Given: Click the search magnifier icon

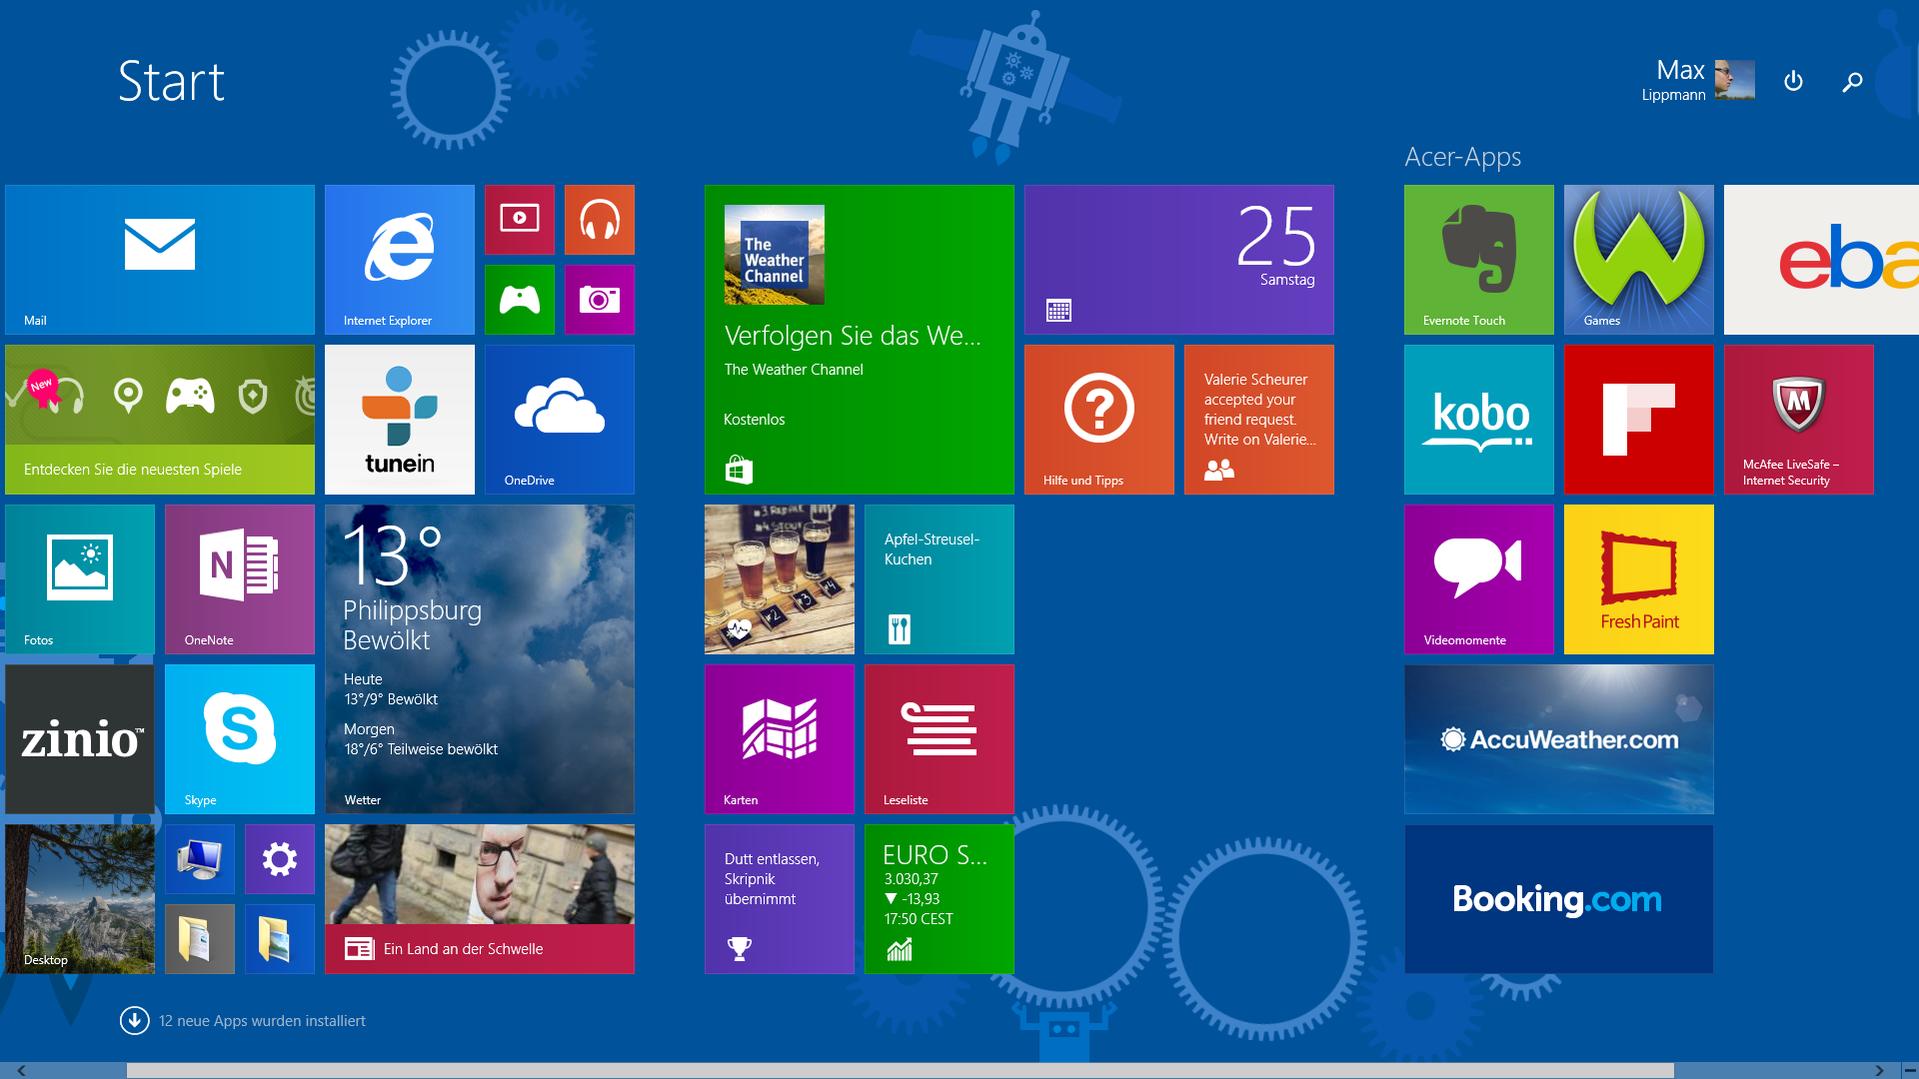Looking at the screenshot, I should tap(1853, 81).
